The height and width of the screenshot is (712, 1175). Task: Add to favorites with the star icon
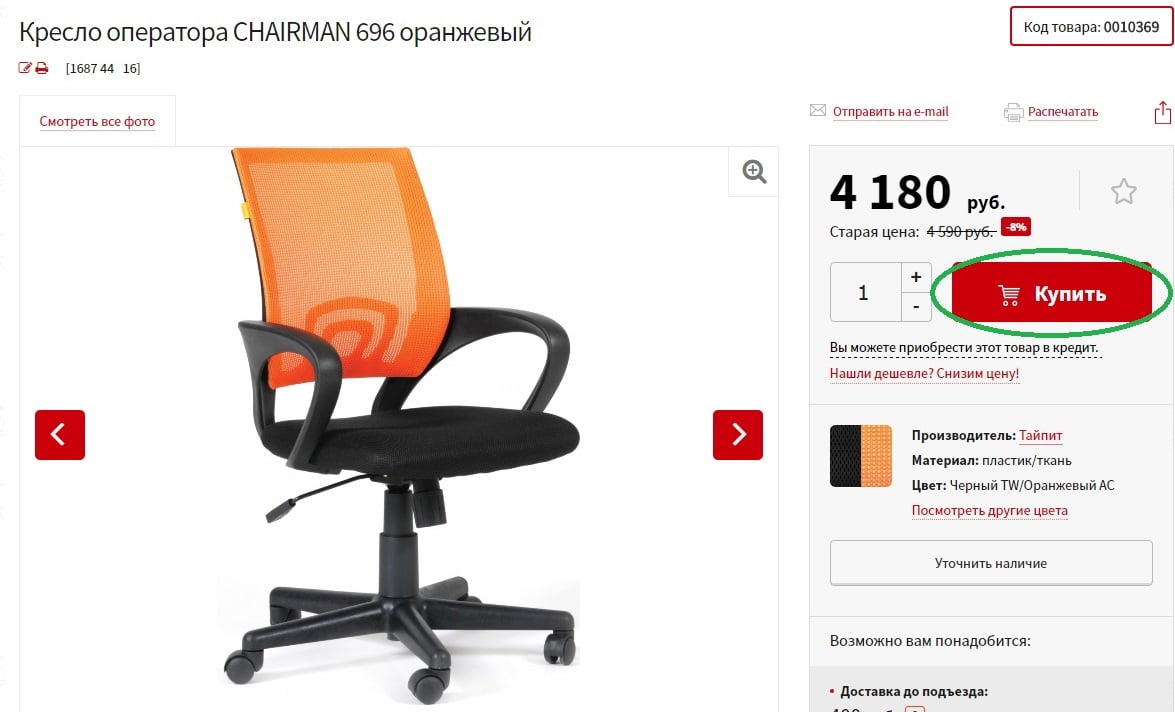pyautogui.click(x=1123, y=192)
